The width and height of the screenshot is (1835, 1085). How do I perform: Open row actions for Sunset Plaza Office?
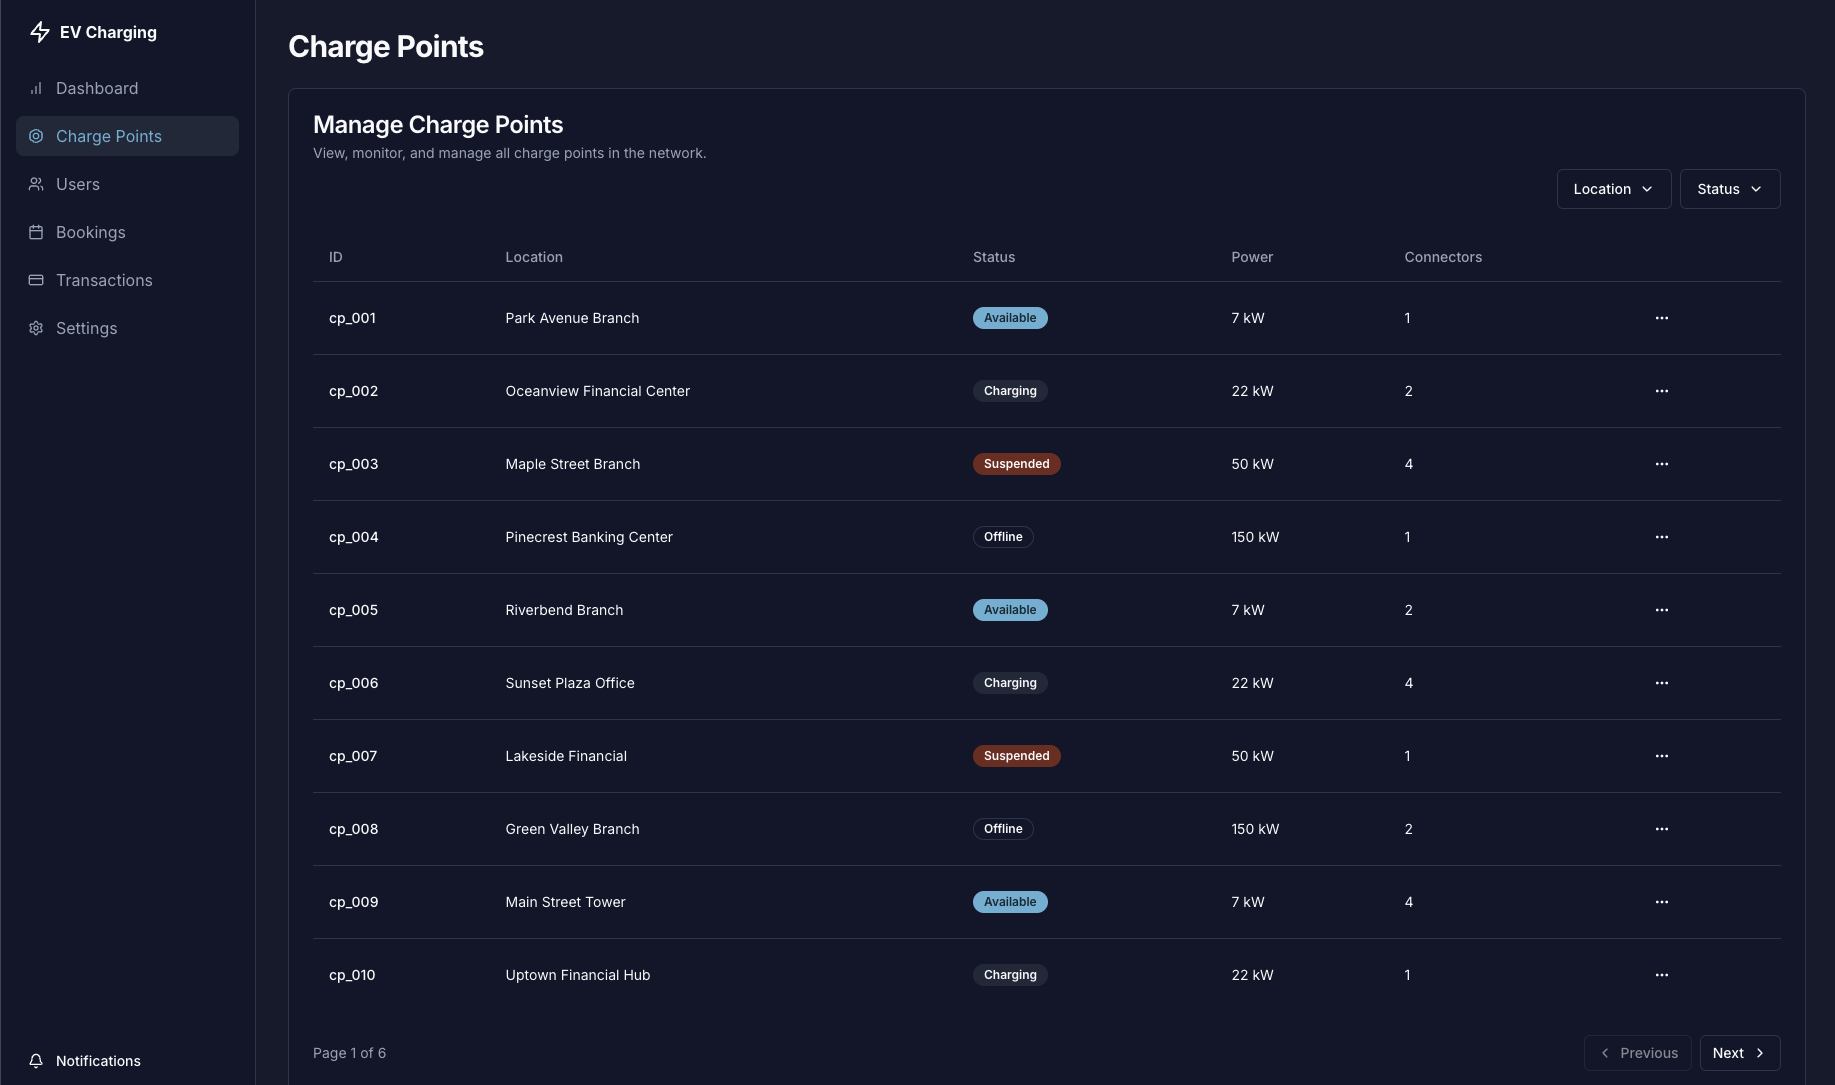1661,683
